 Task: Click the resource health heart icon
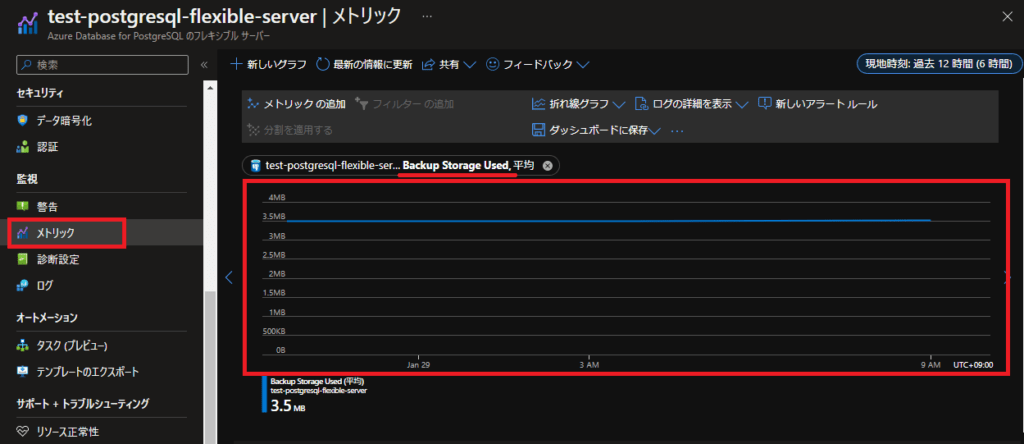click(23, 432)
